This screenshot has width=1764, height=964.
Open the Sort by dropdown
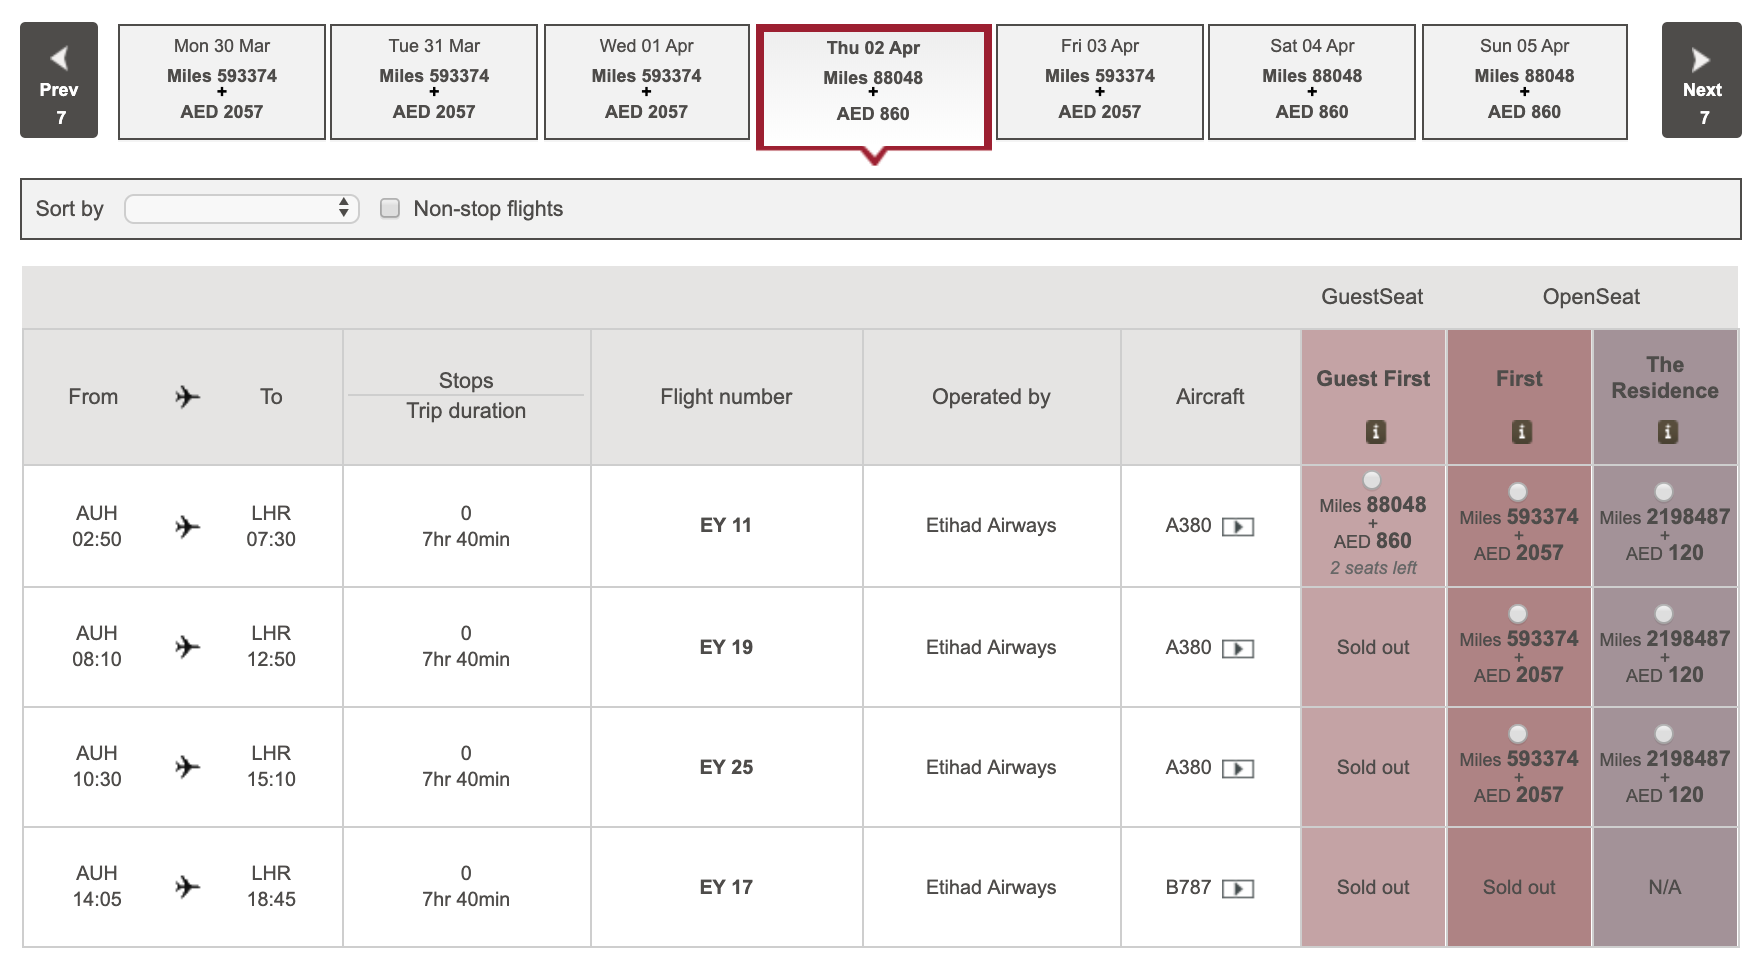[x=241, y=208]
